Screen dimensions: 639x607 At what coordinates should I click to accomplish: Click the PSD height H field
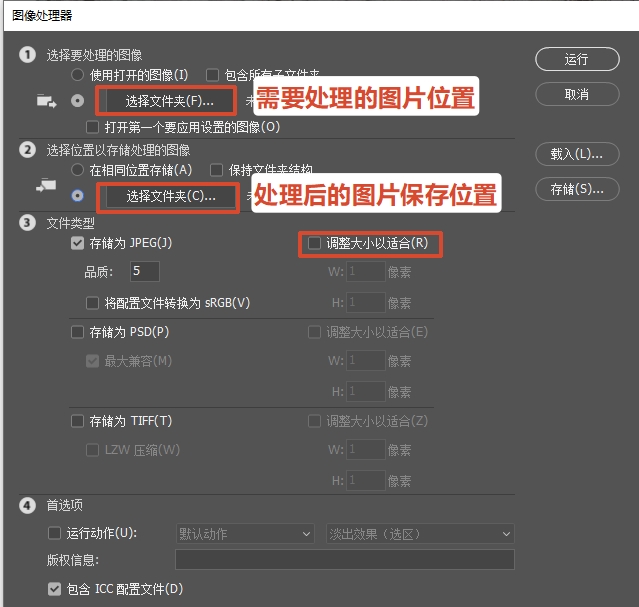tap(366, 391)
